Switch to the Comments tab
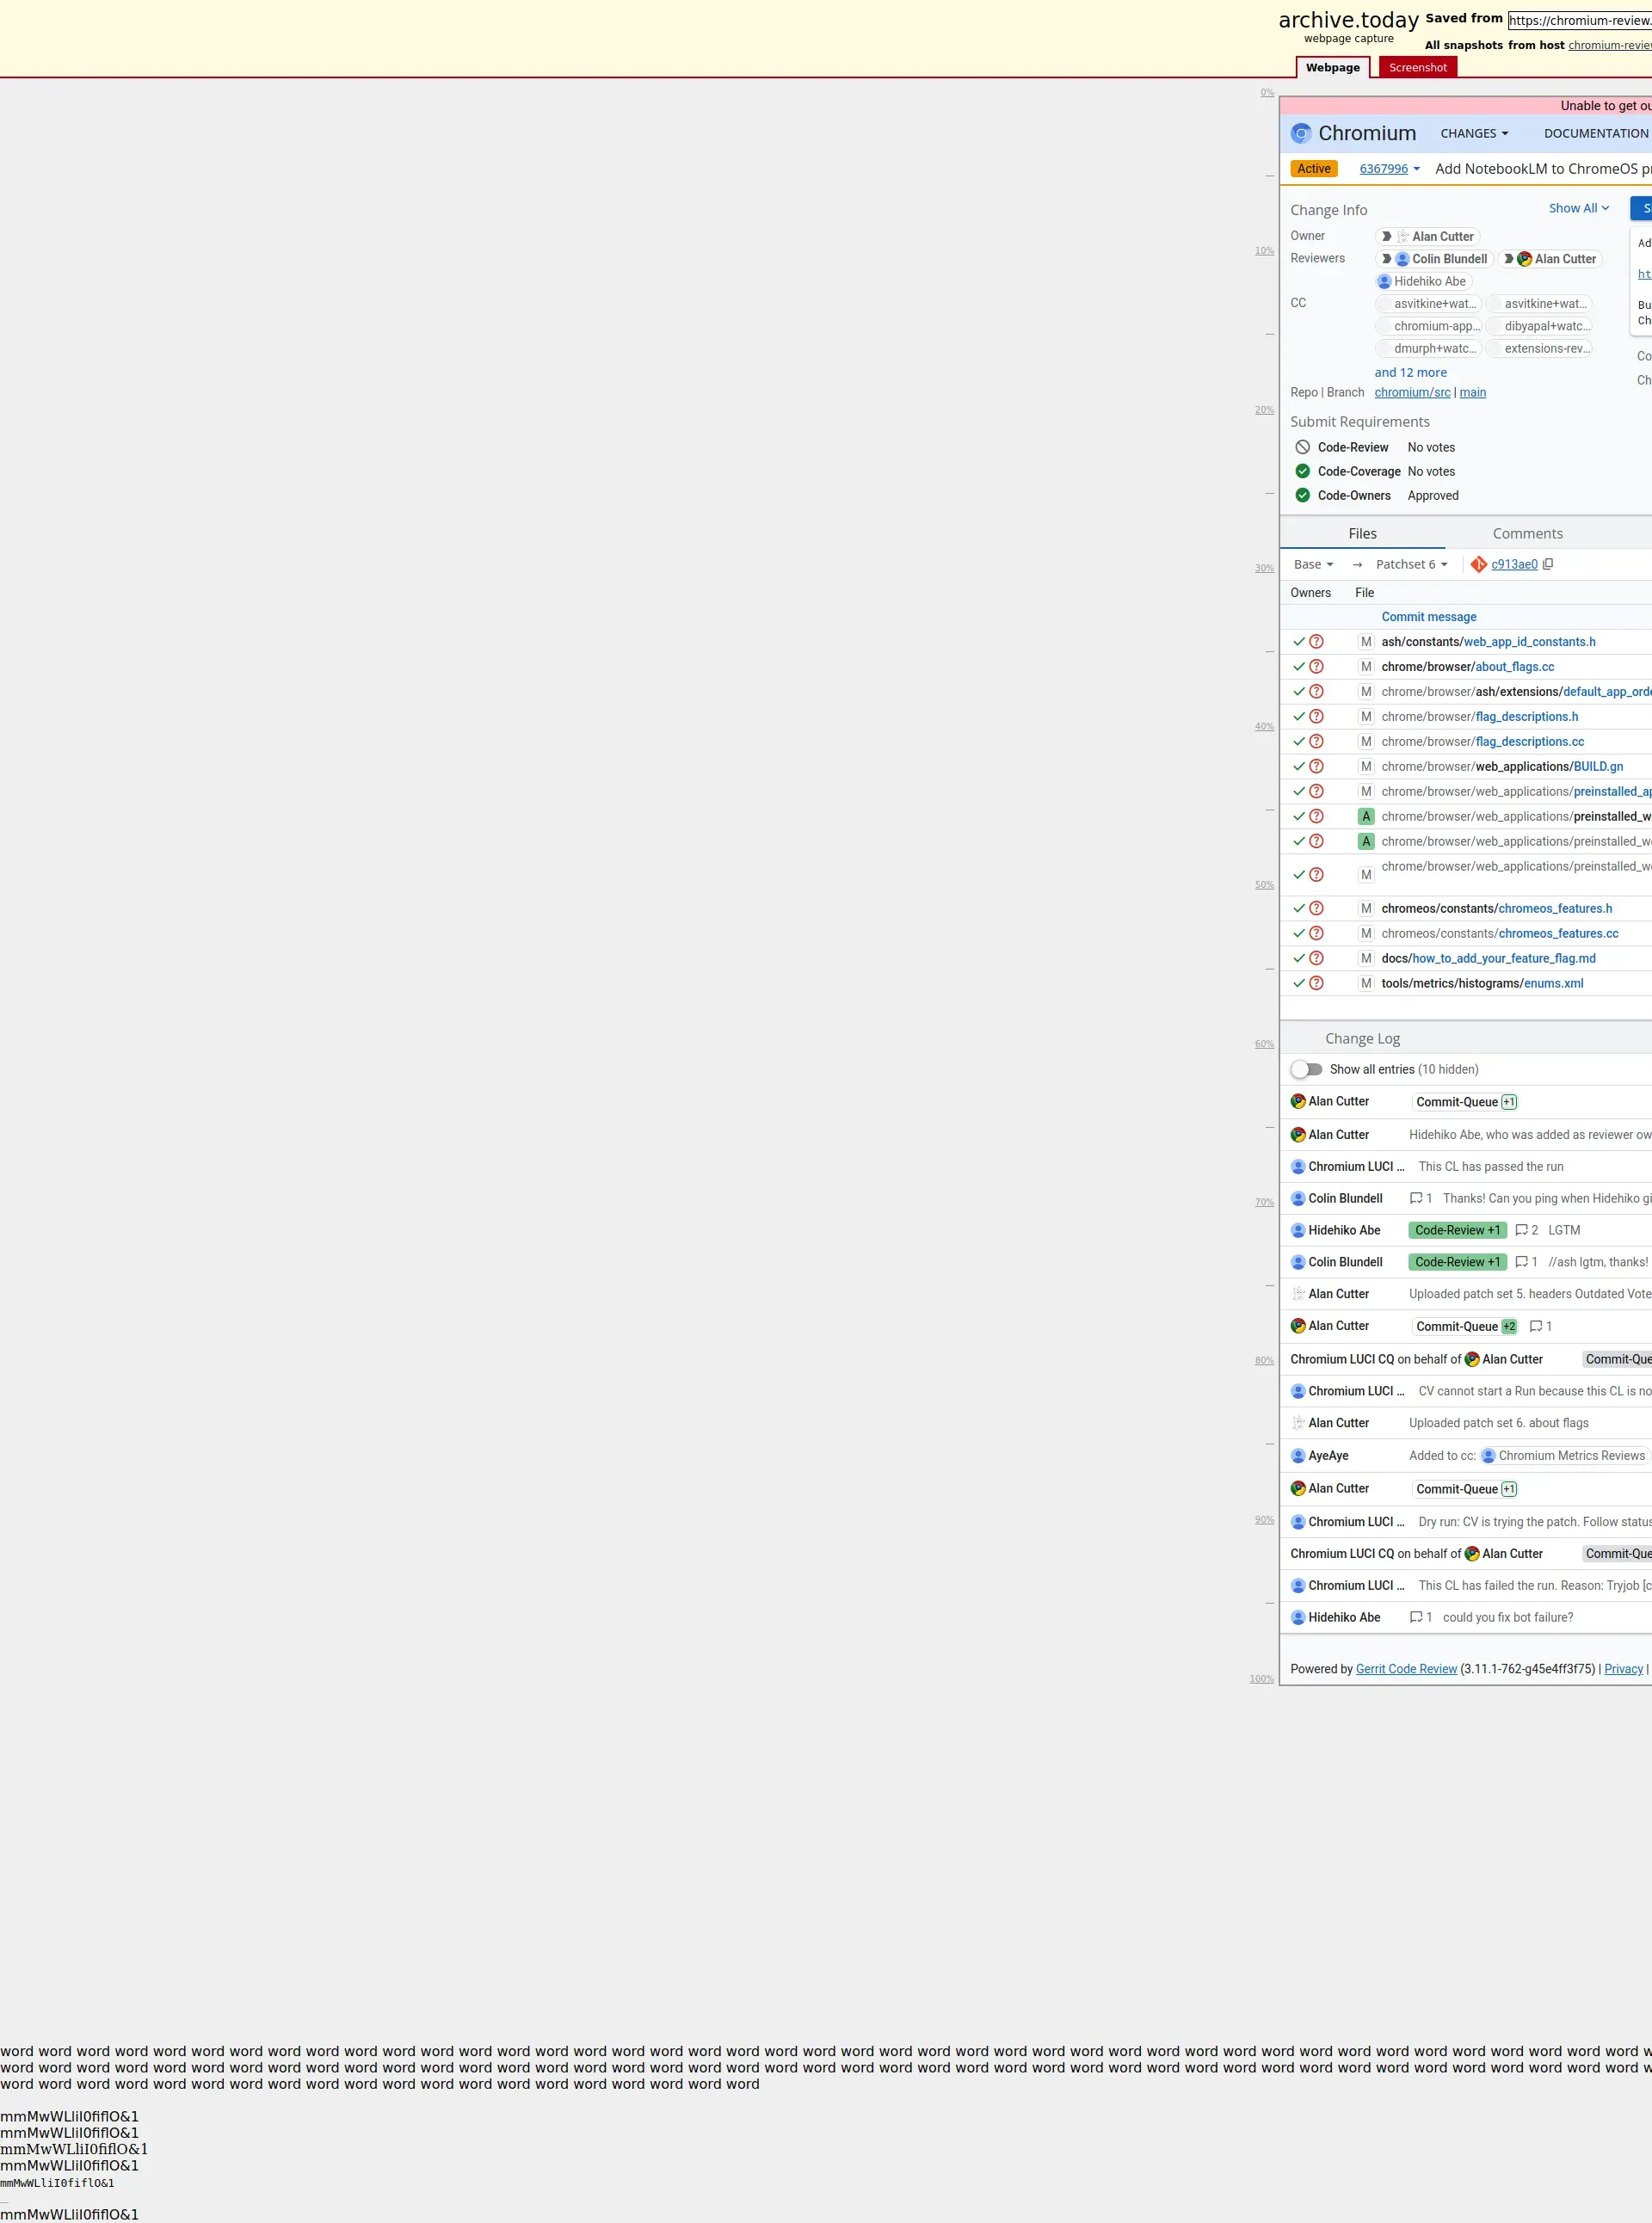Screen dimensions: 1652x2223 (1527, 534)
